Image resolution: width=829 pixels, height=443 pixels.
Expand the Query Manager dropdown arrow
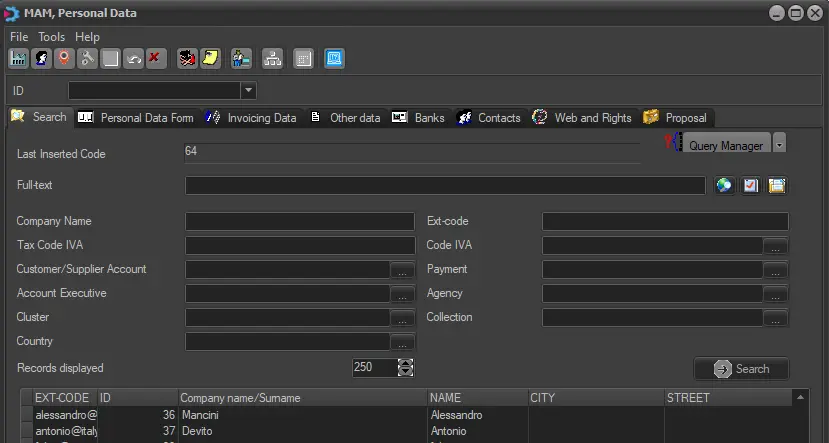click(780, 144)
